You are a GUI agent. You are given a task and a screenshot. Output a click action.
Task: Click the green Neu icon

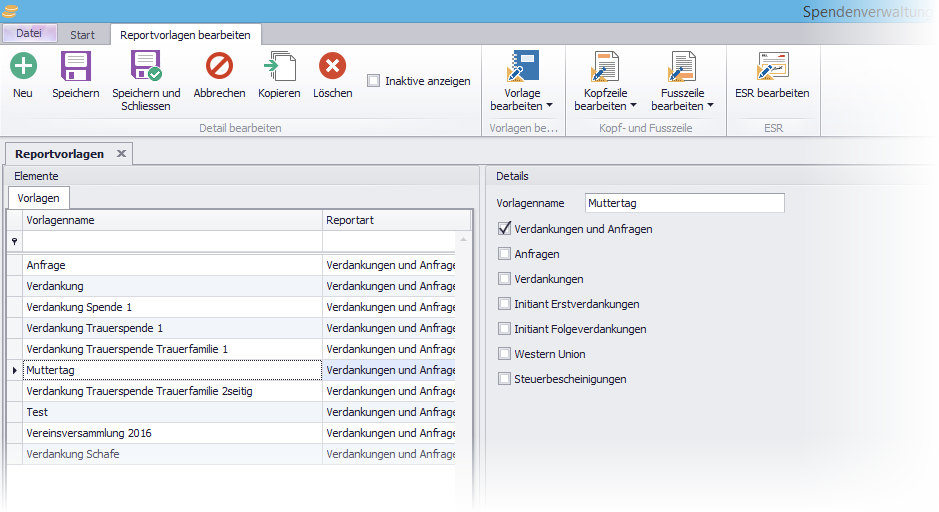pyautogui.click(x=23, y=67)
